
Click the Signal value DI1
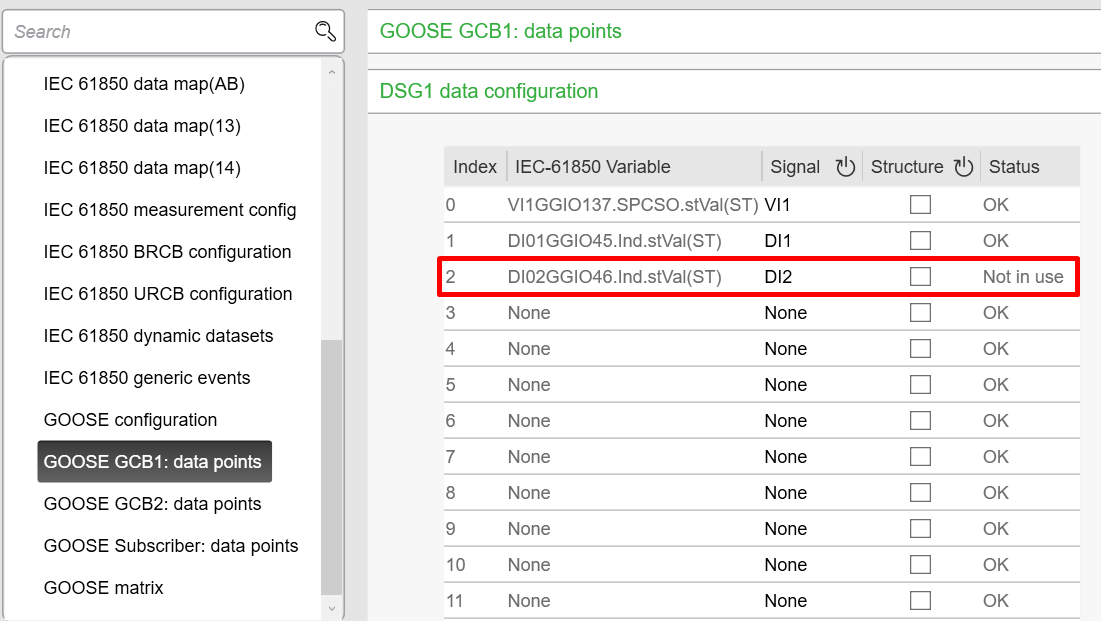coord(777,240)
